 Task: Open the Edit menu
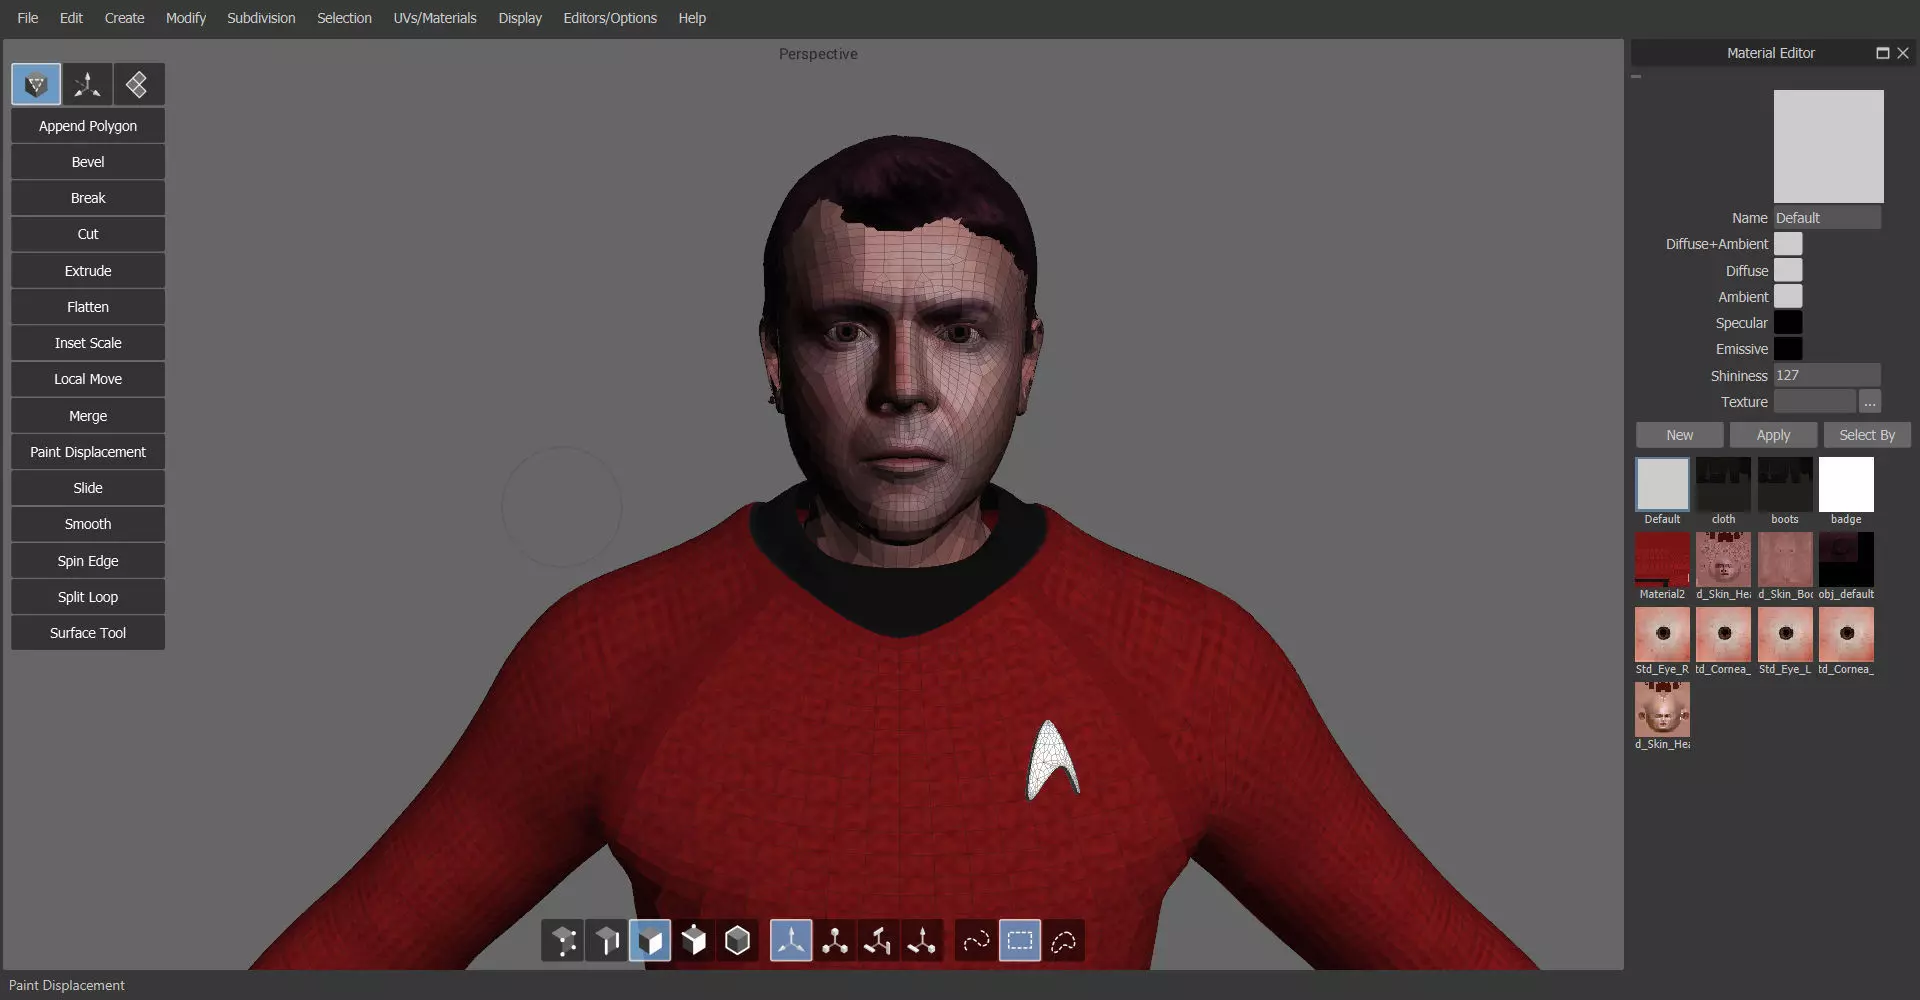point(71,18)
